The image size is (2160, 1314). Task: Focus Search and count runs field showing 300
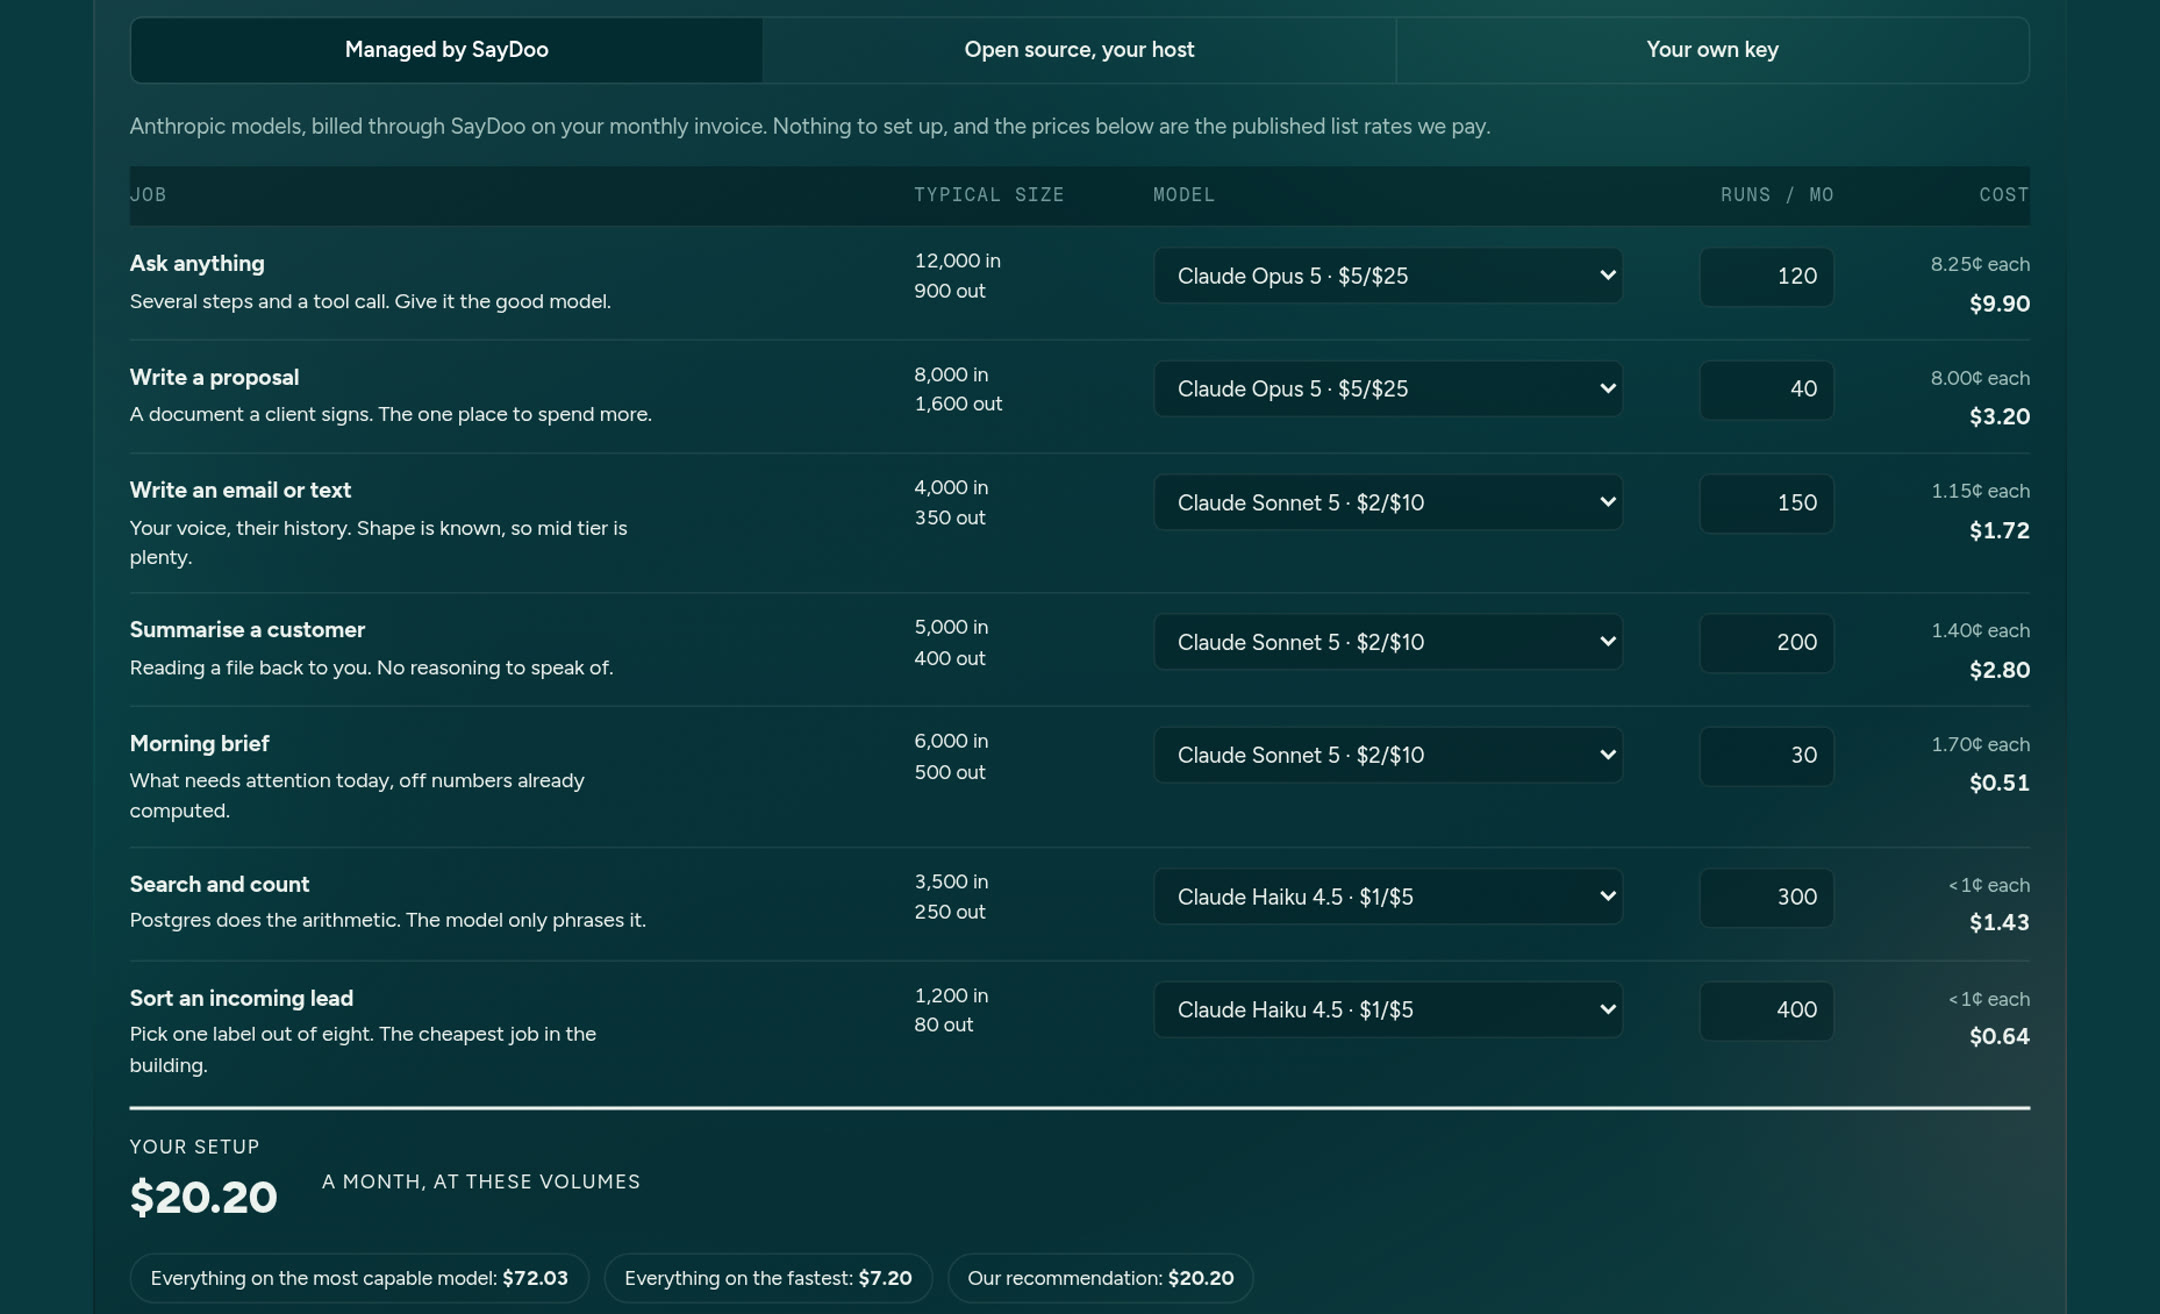coord(1766,898)
